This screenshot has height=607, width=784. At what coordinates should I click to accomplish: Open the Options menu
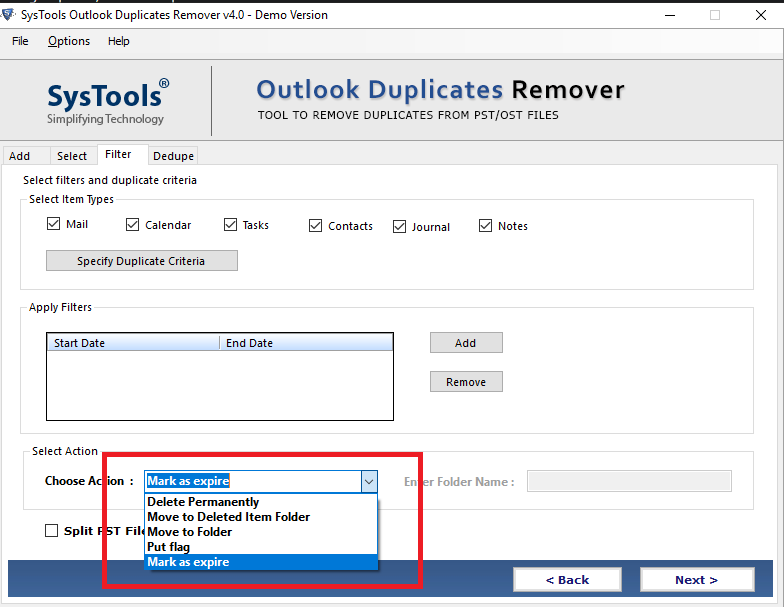(x=69, y=41)
